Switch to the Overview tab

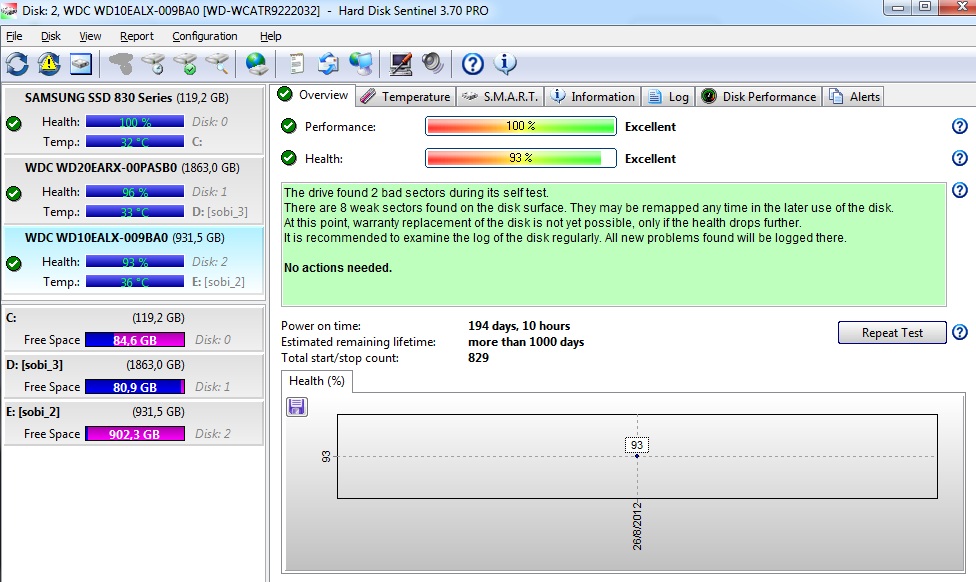(x=314, y=95)
